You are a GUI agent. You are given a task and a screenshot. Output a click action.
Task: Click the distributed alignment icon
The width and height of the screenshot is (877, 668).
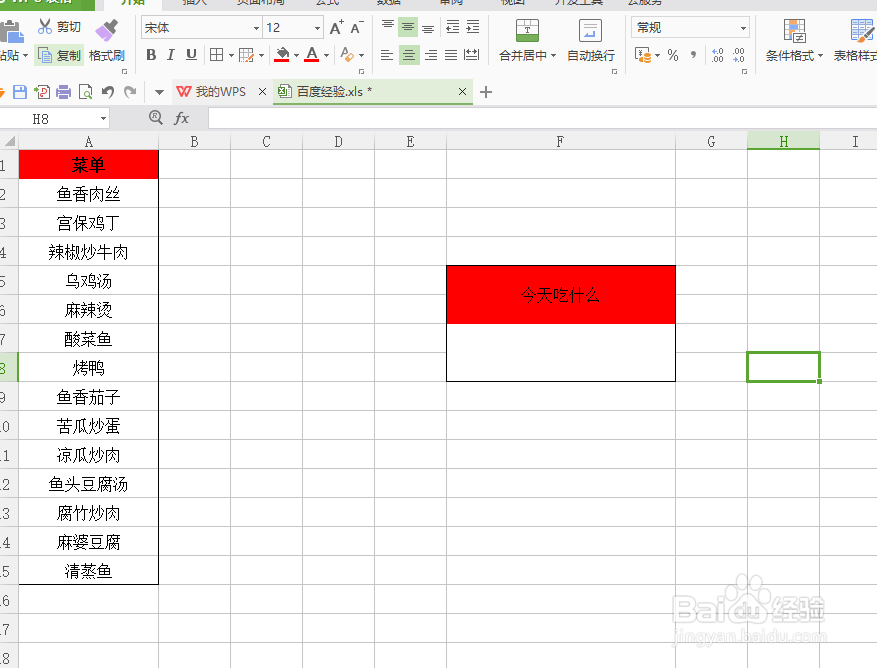pyautogui.click(x=471, y=55)
